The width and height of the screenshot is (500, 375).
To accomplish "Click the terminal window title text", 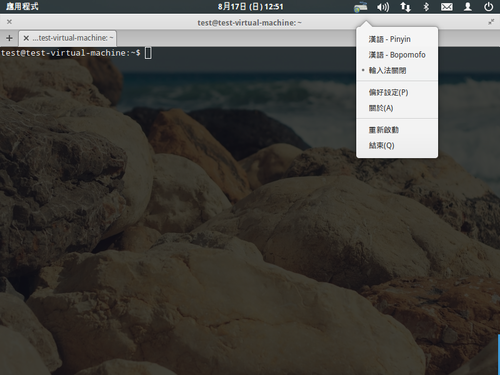I will 249,23.
